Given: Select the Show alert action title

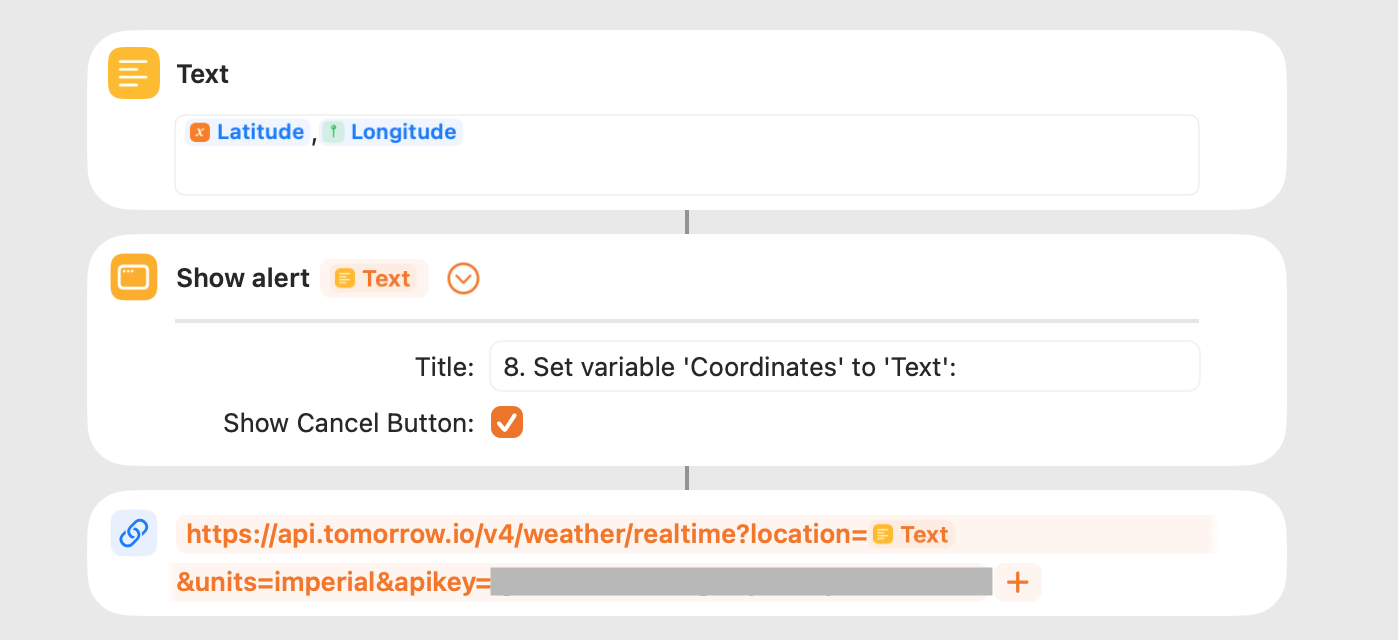Looking at the screenshot, I should (243, 278).
